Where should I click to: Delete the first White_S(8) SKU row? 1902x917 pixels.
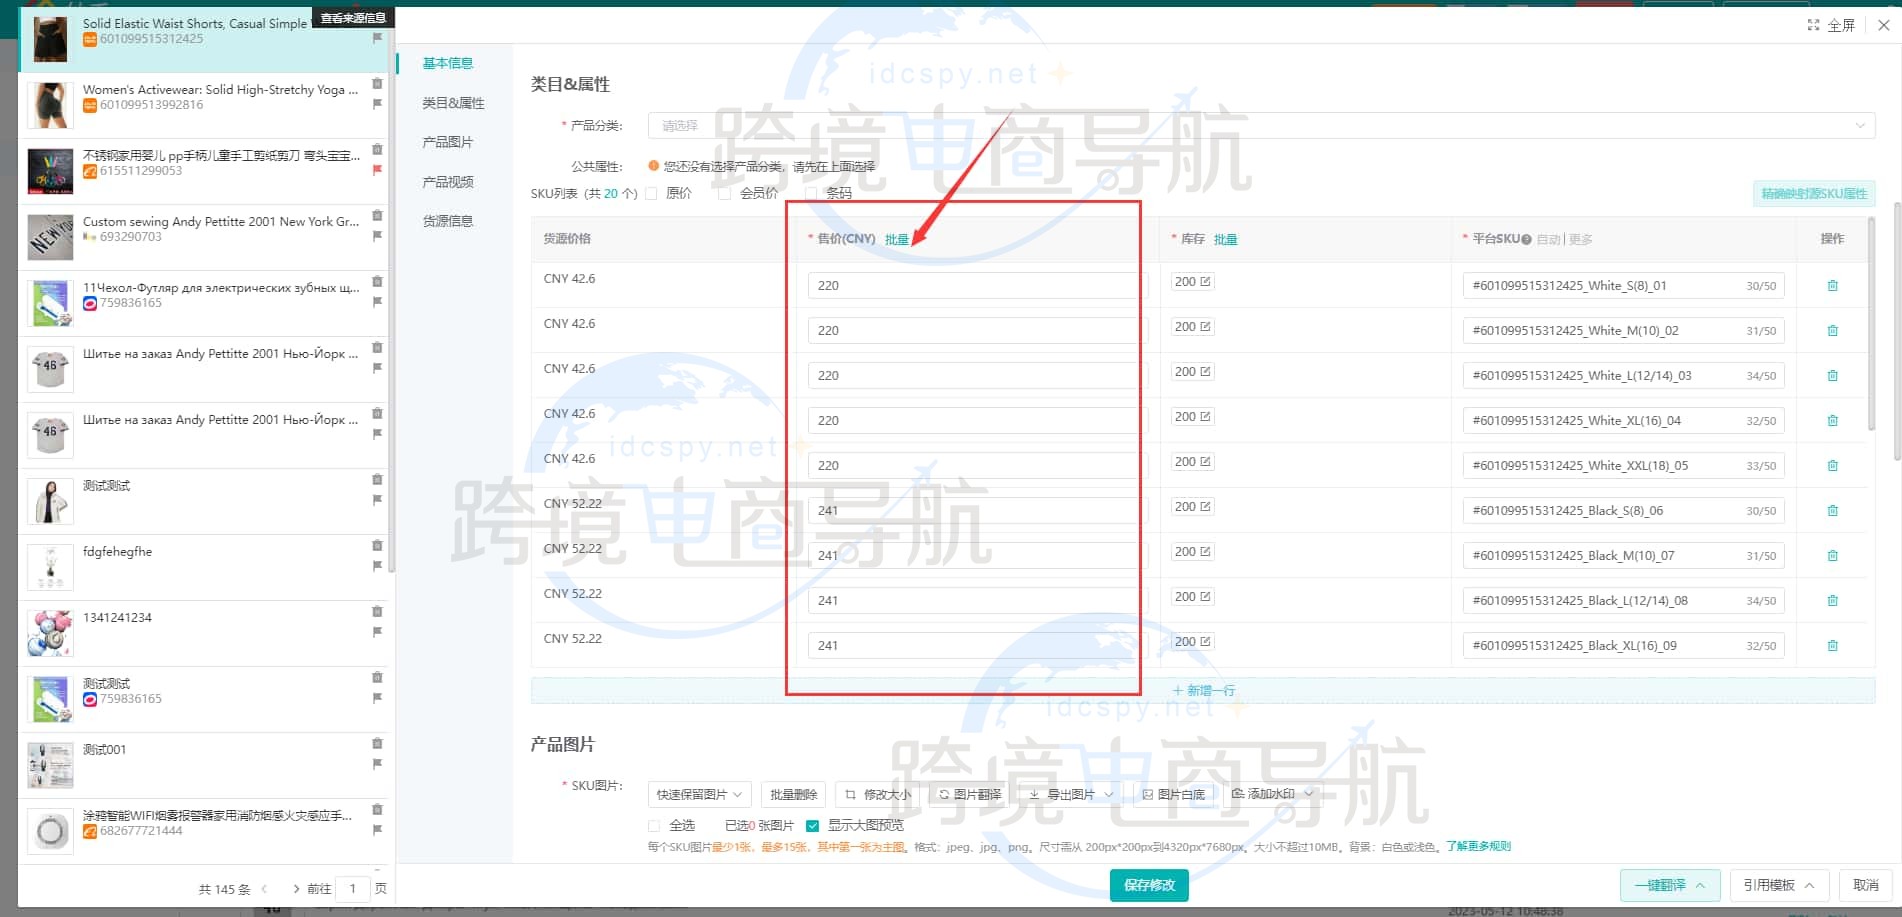pos(1833,285)
